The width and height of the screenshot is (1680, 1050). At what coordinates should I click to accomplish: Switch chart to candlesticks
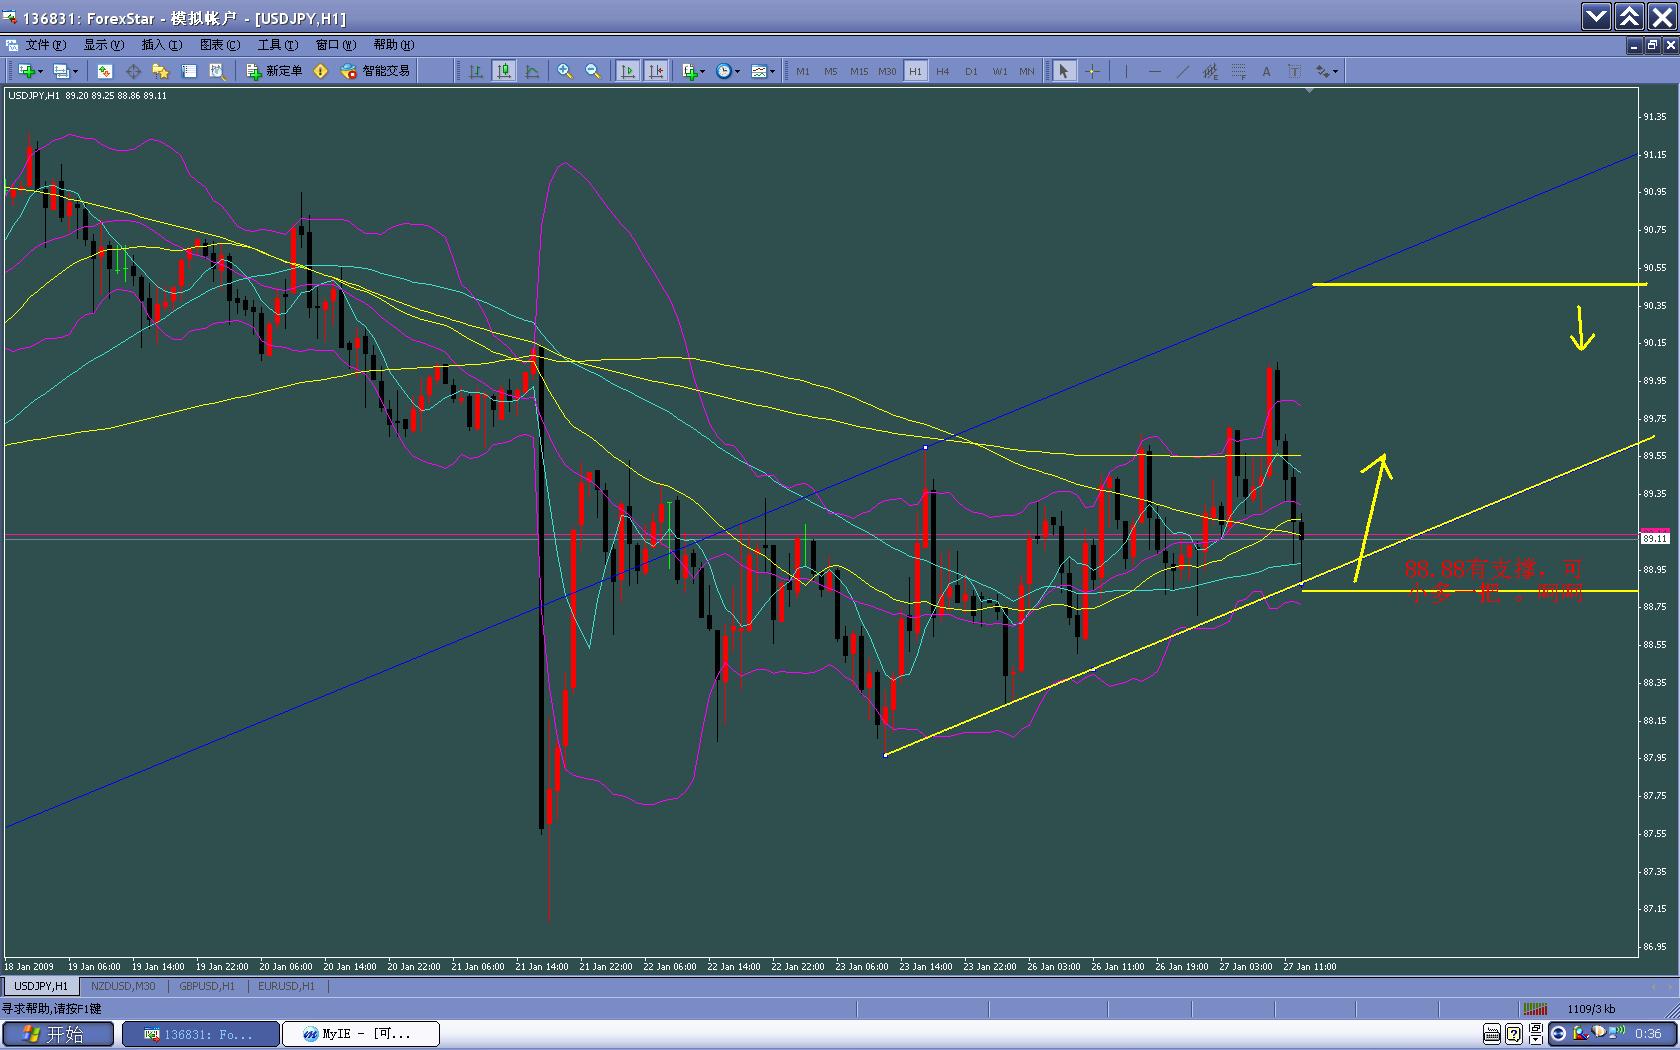pos(504,71)
